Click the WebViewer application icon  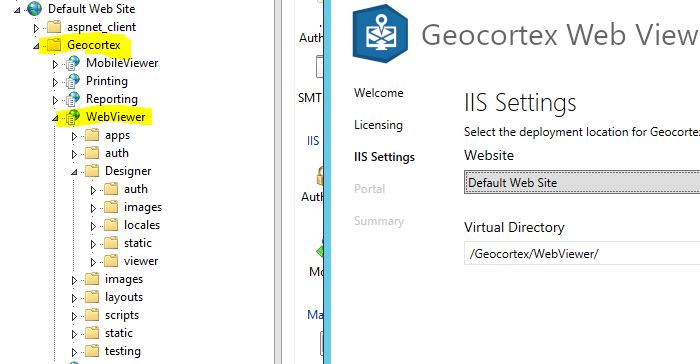tap(73, 117)
